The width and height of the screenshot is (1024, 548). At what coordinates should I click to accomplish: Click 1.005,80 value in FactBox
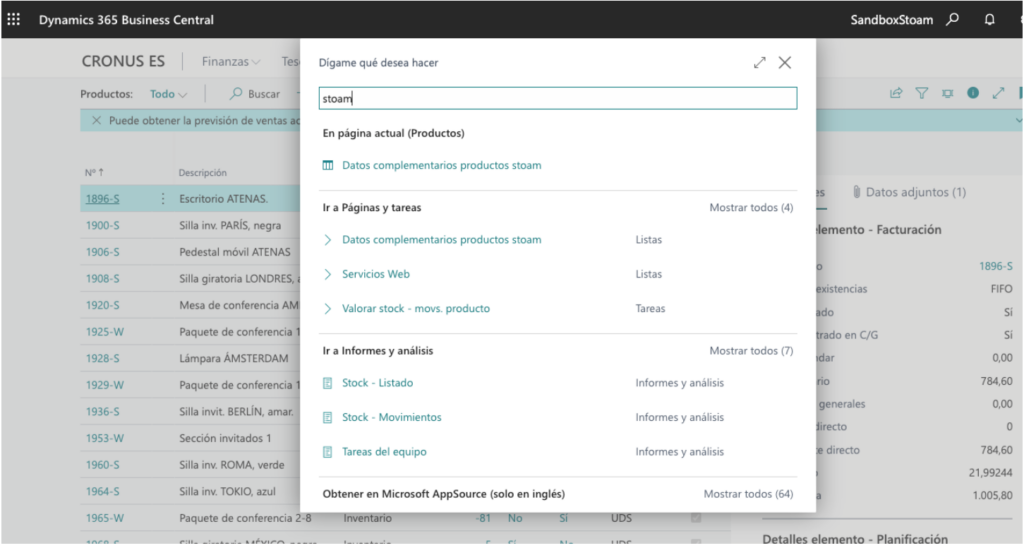pyautogui.click(x=993, y=496)
